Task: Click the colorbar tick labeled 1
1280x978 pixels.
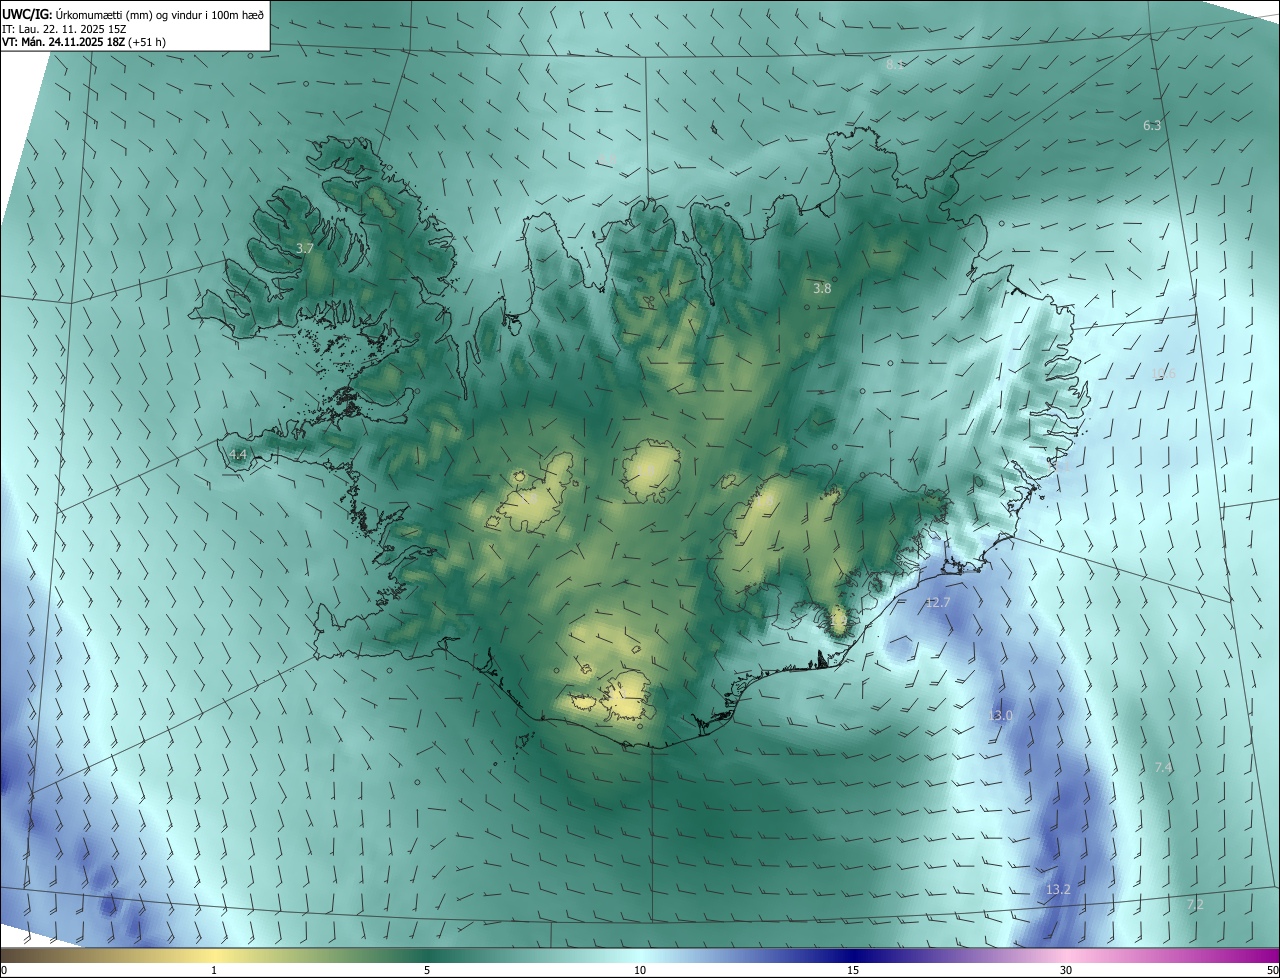Action: click(214, 970)
